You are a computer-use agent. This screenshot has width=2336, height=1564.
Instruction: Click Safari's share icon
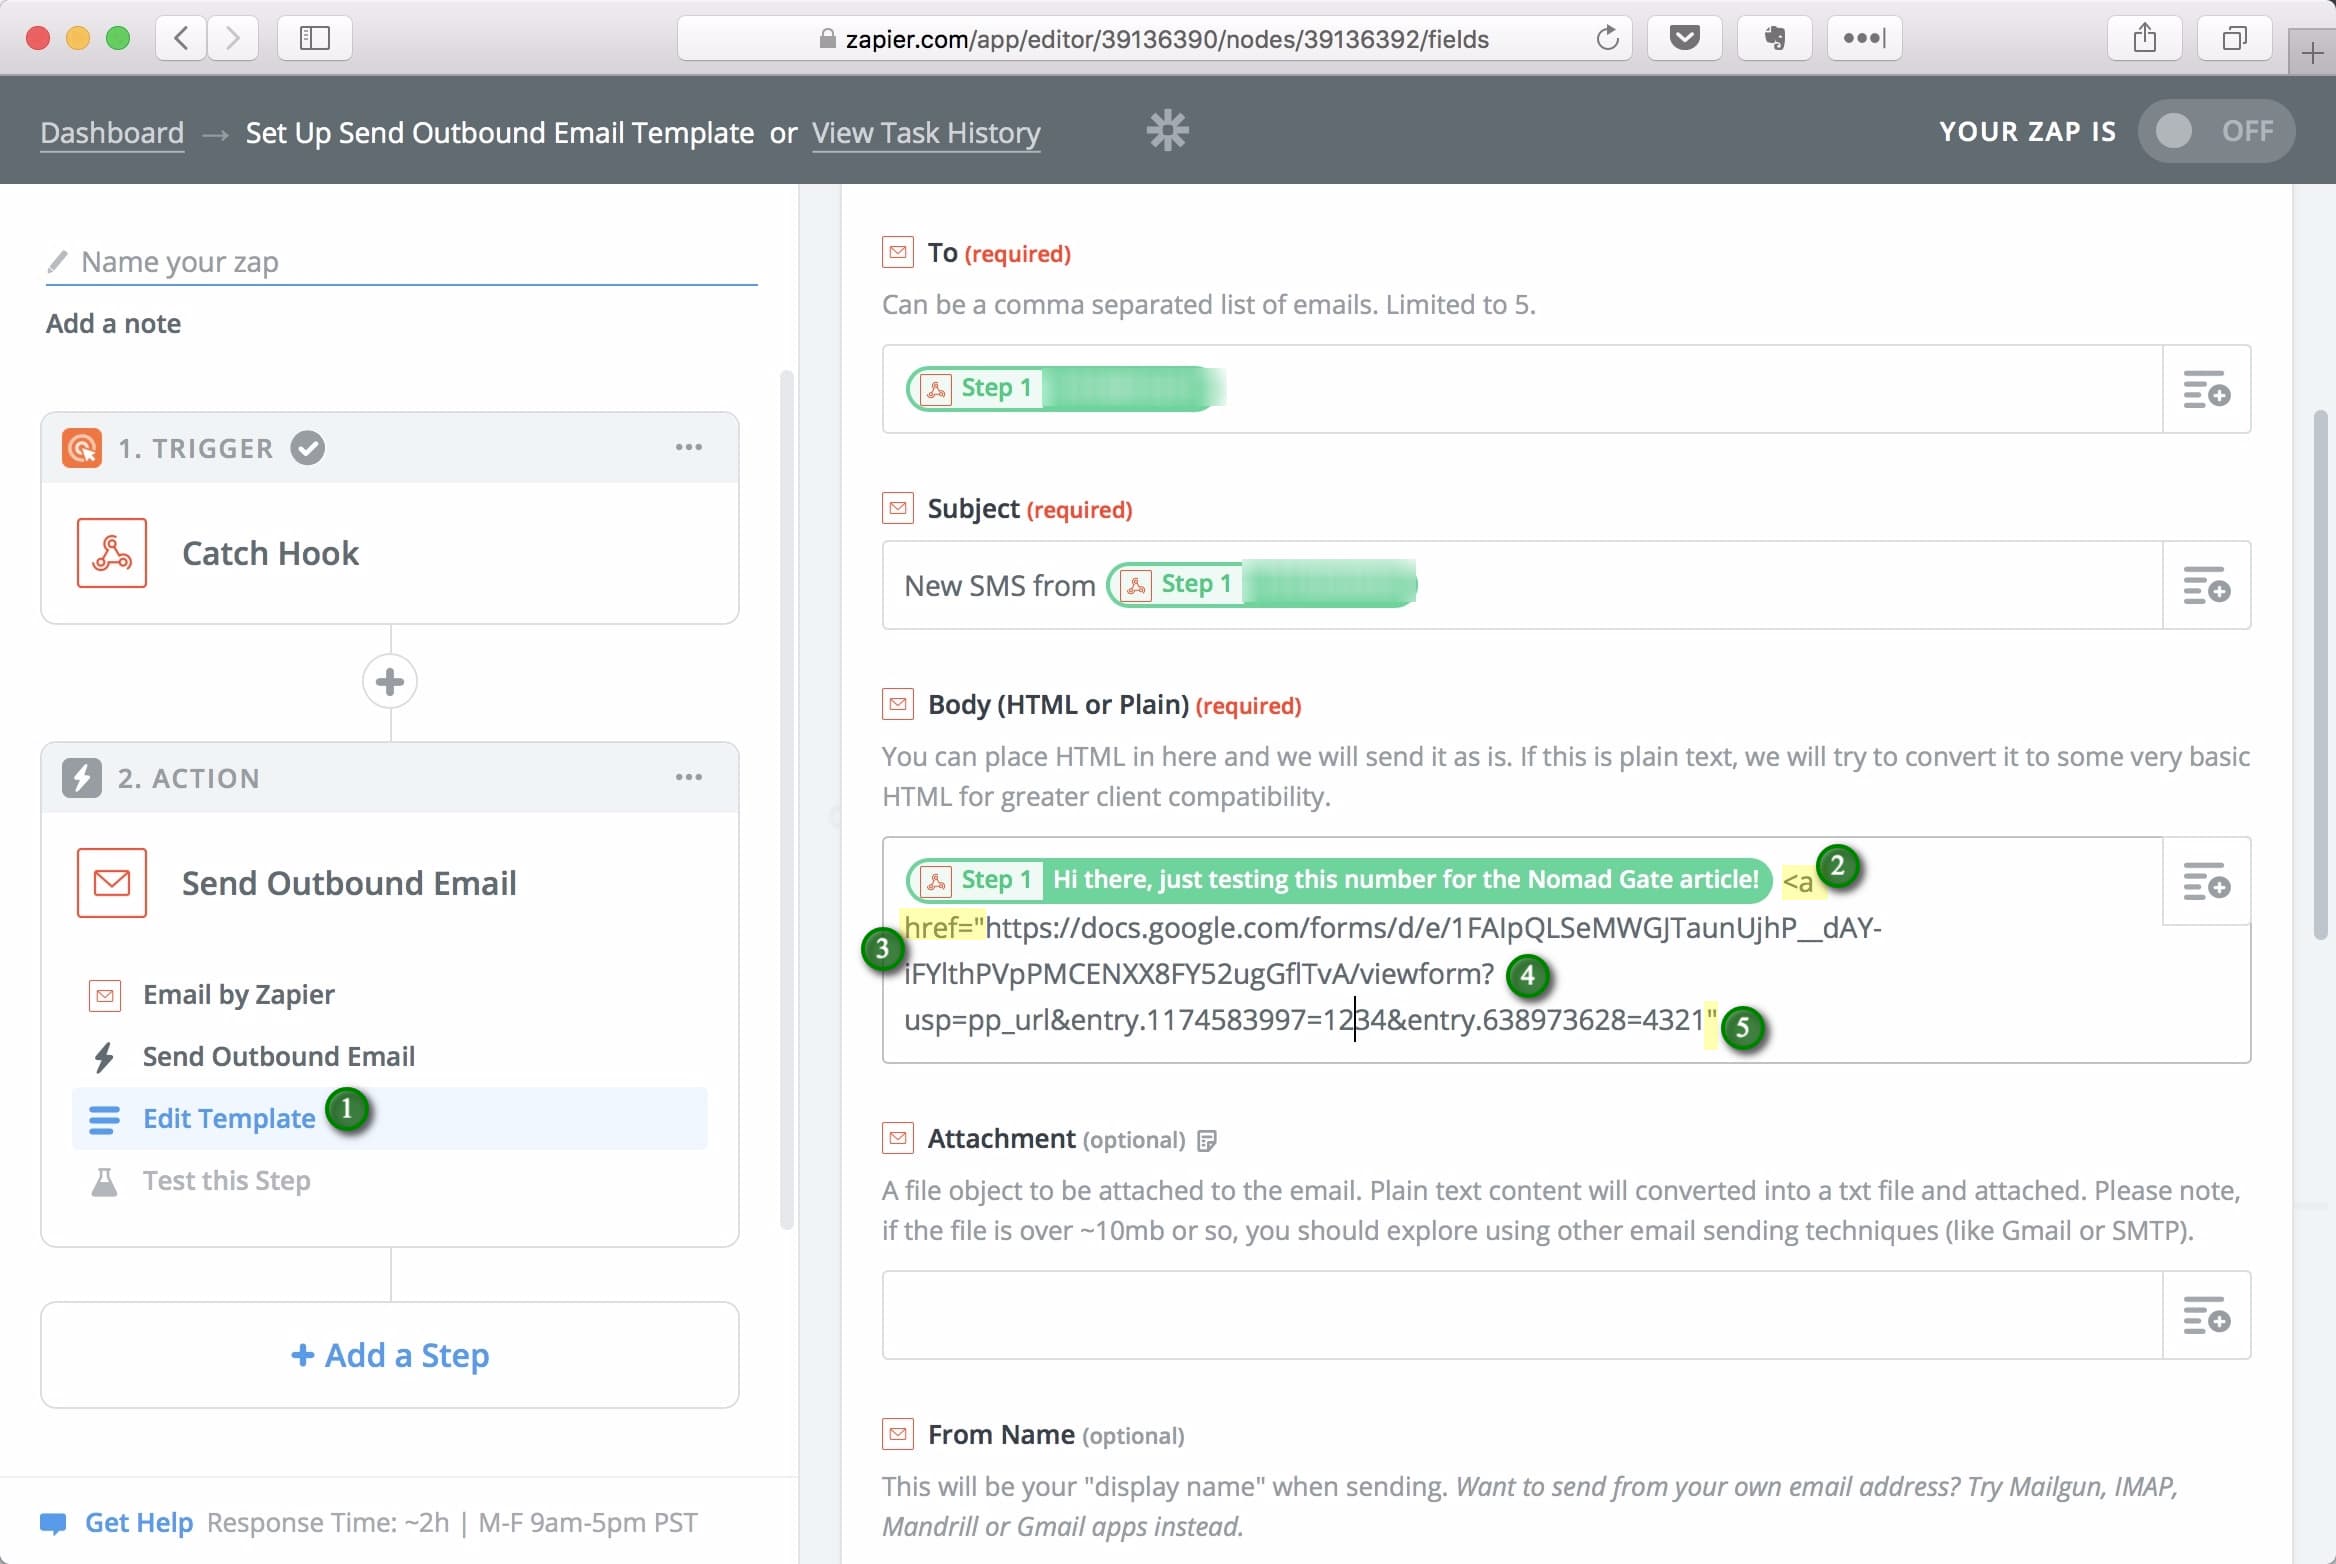2144,39
